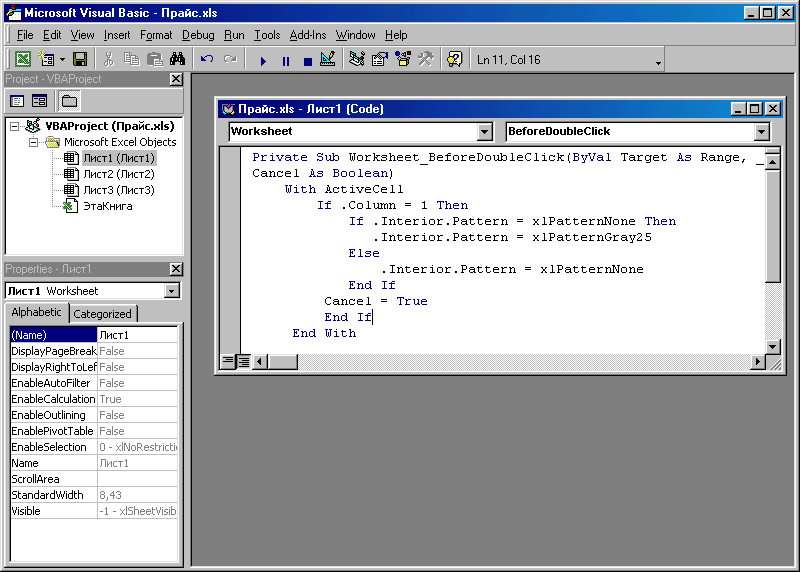Open the Tools menu
This screenshot has height=572, width=800.
tap(267, 35)
